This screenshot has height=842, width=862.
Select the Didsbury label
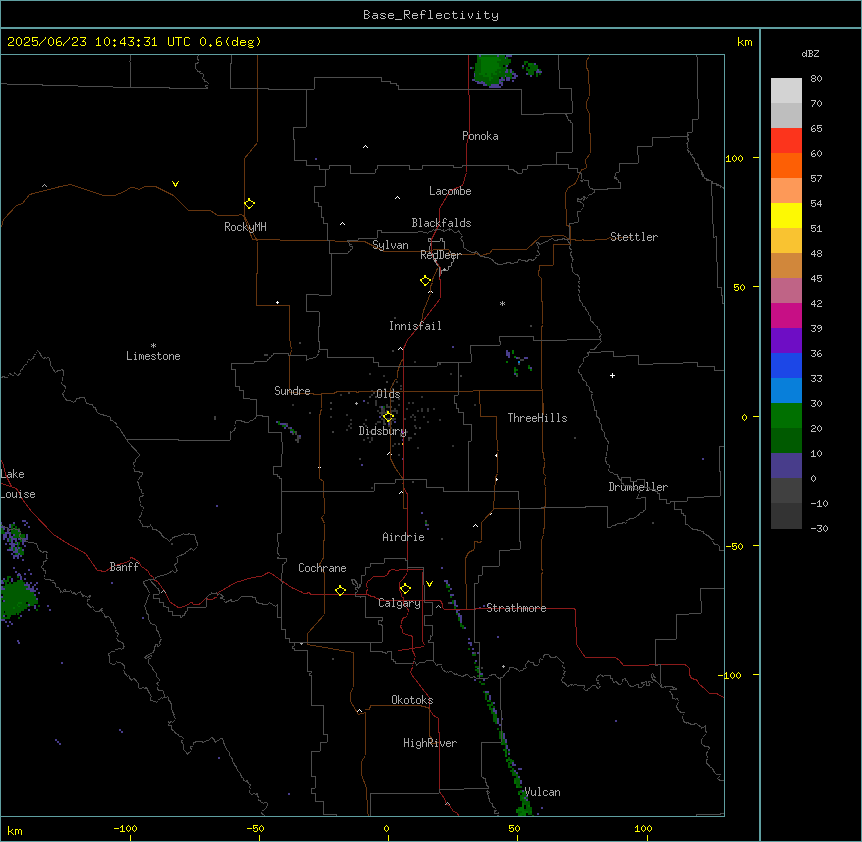382,431
